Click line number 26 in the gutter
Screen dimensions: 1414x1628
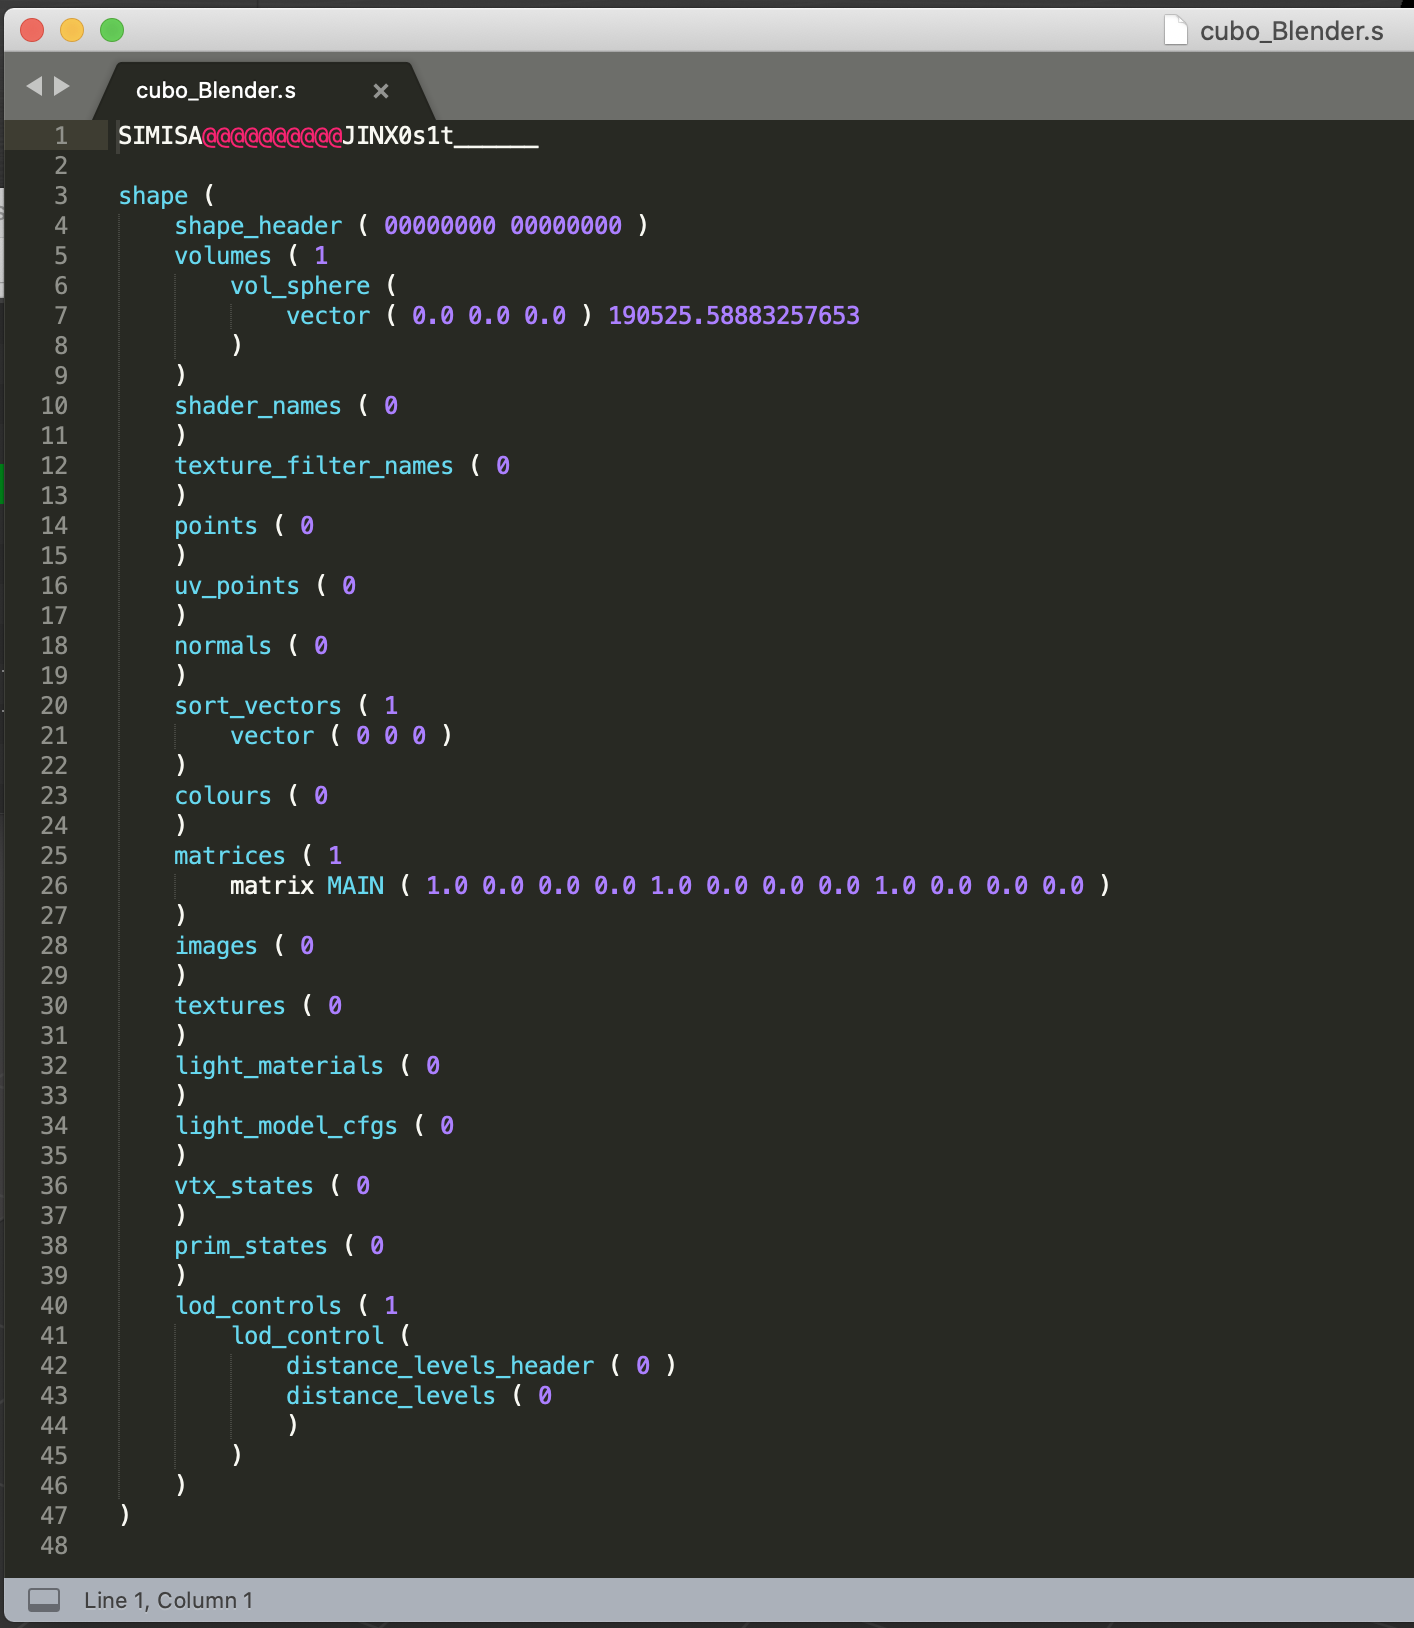54,886
